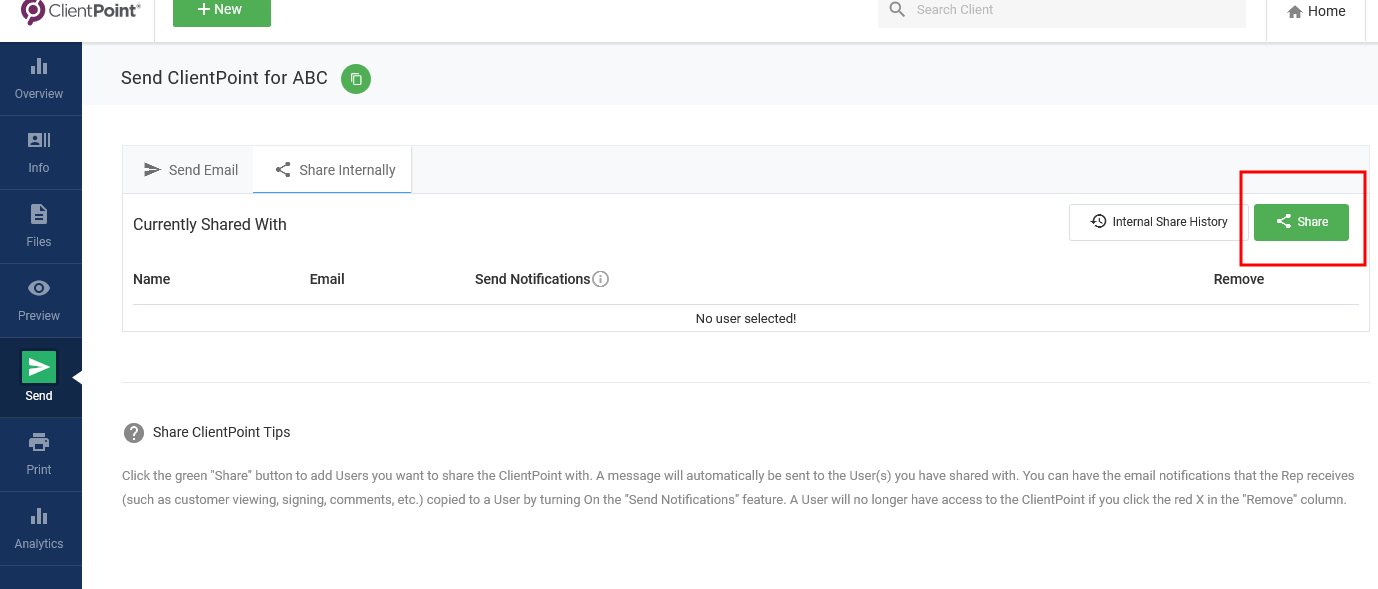Open the Home link
1378x589 pixels.
coord(1316,12)
